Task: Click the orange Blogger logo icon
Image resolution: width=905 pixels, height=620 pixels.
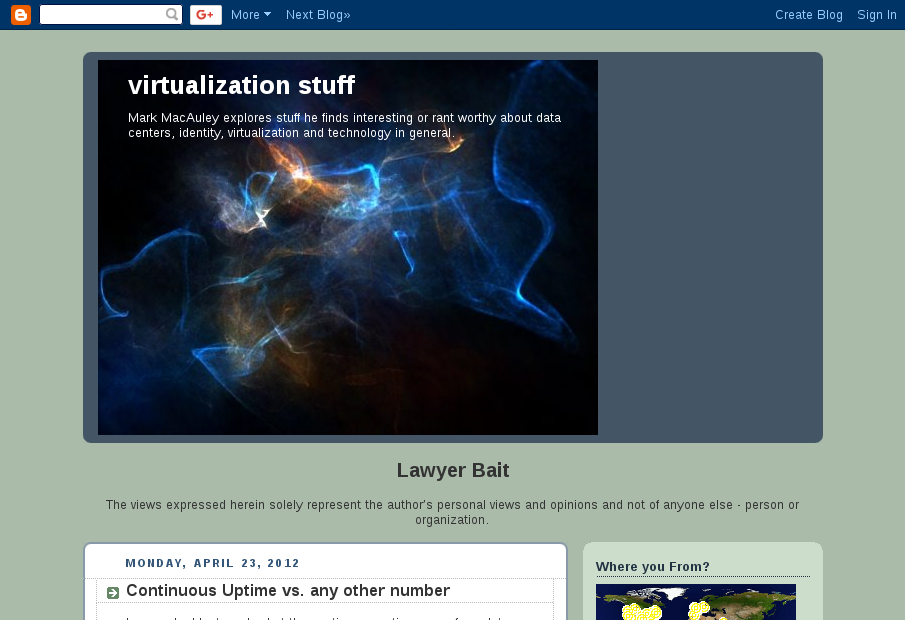Action: tap(21, 14)
